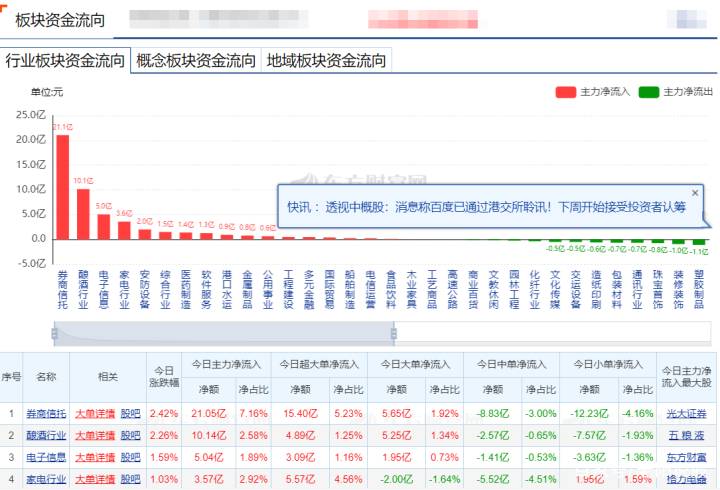Sort by 今日中单净流入 净额 header
Viewport: 720px width, 490px height.
[493, 390]
